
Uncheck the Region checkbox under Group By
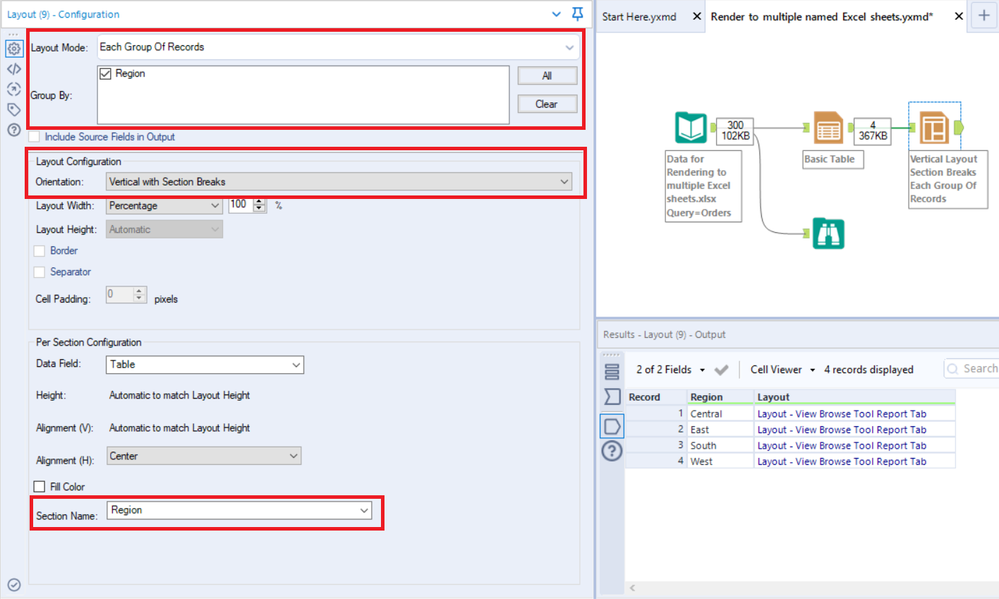pyautogui.click(x=103, y=72)
